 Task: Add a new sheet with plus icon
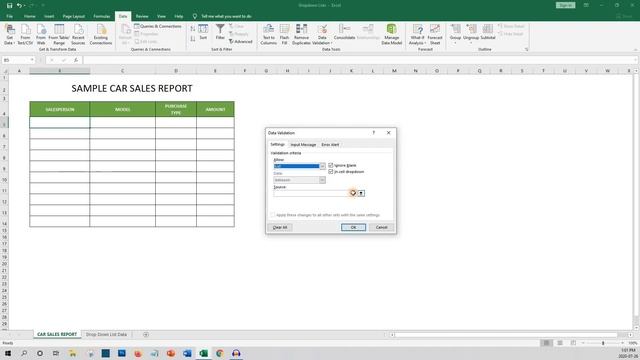point(146,334)
